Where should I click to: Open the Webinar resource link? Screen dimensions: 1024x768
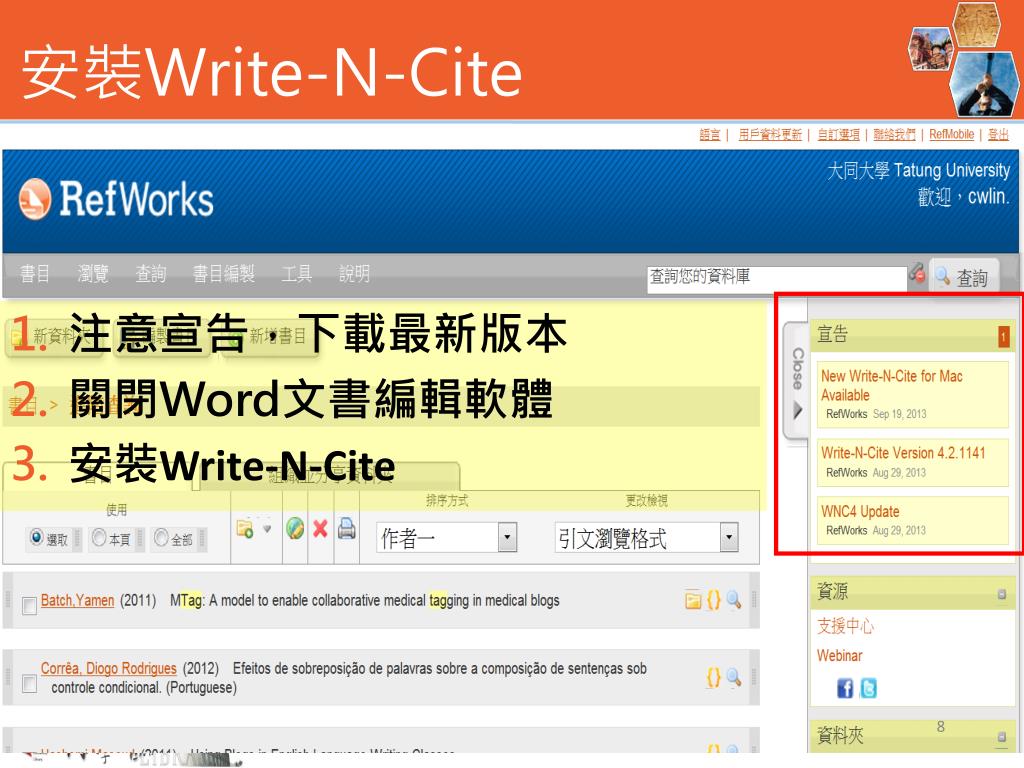(x=839, y=656)
